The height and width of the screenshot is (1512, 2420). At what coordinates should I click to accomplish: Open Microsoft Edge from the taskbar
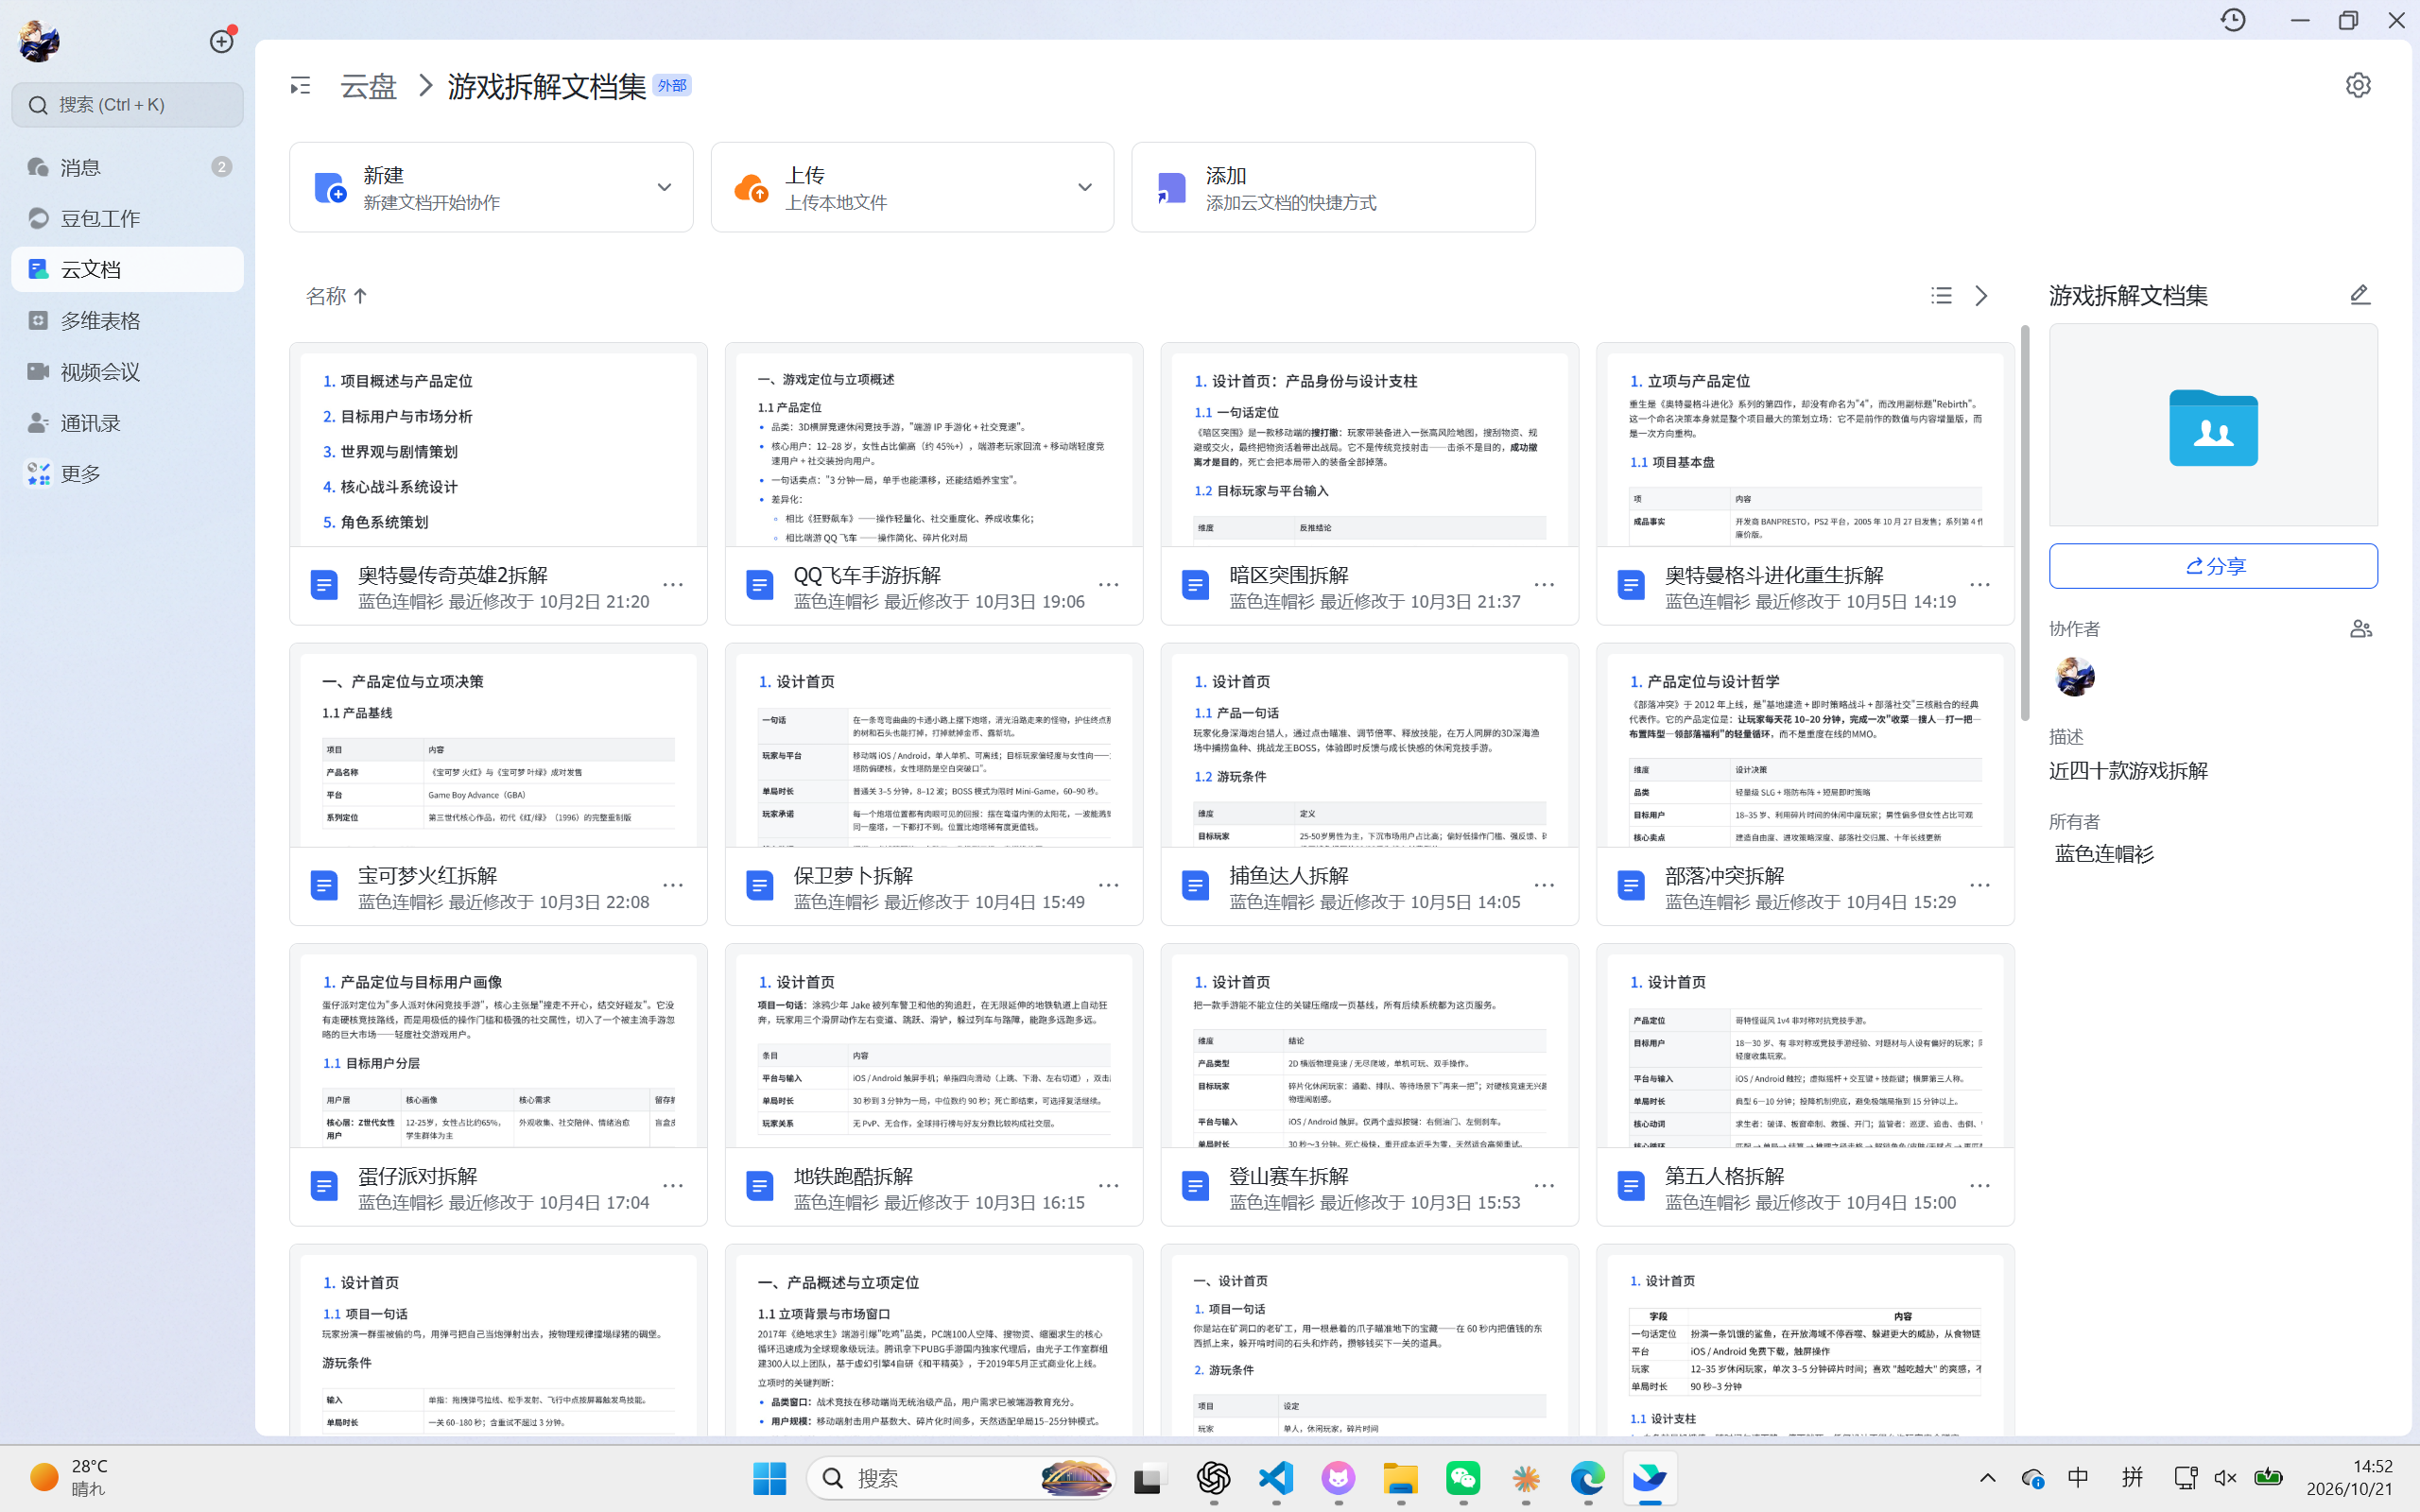coord(1587,1478)
